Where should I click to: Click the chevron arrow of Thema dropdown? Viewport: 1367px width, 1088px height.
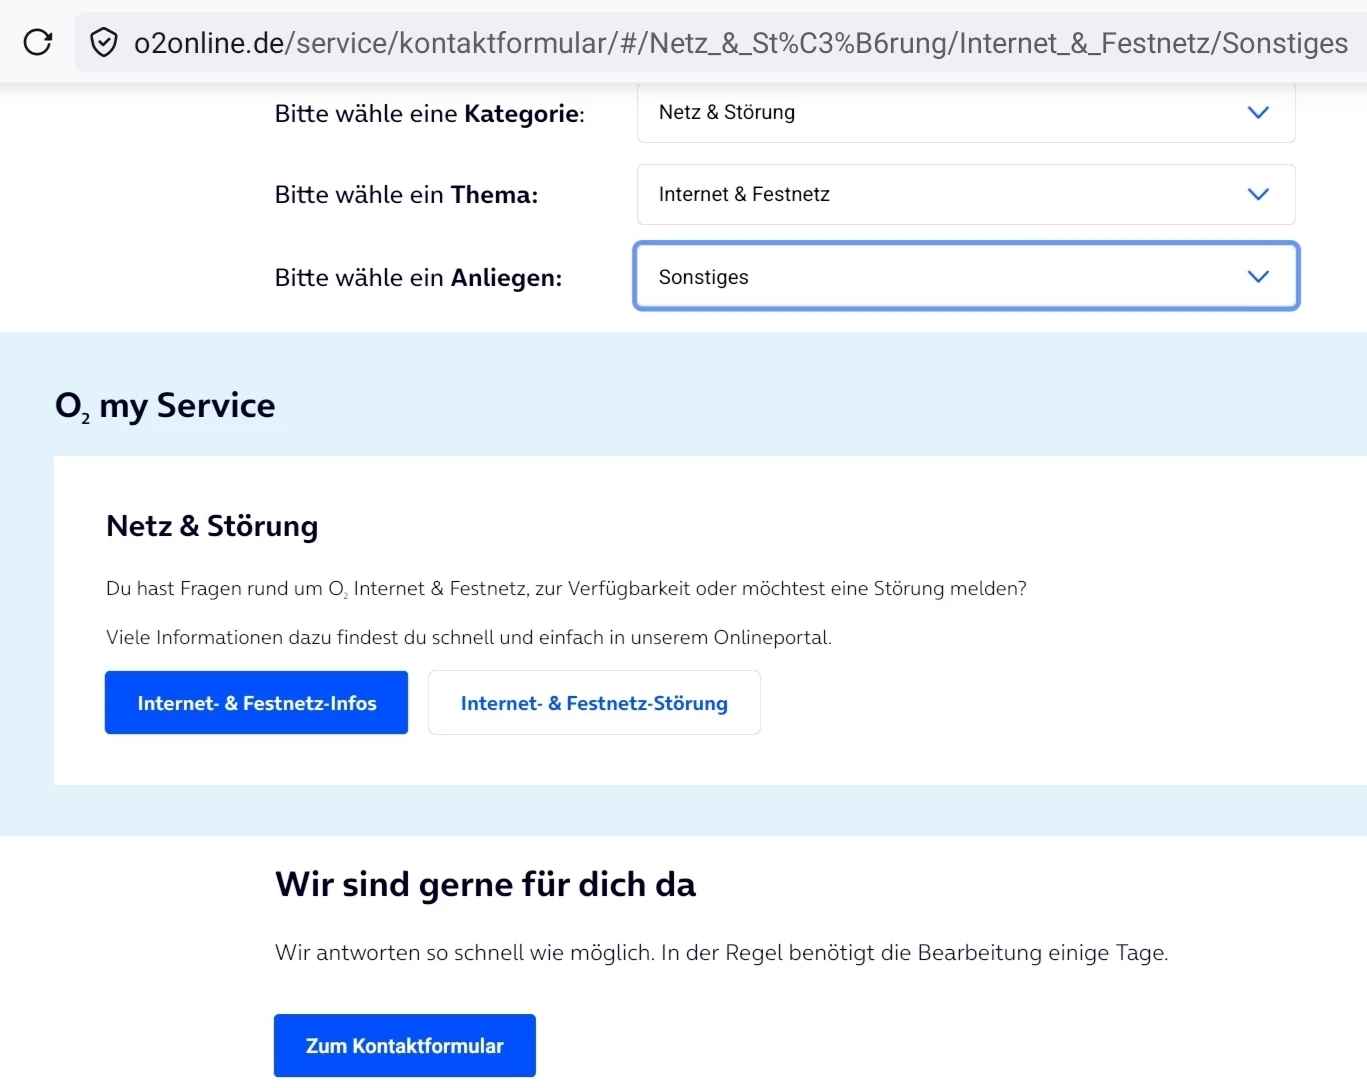(x=1258, y=194)
